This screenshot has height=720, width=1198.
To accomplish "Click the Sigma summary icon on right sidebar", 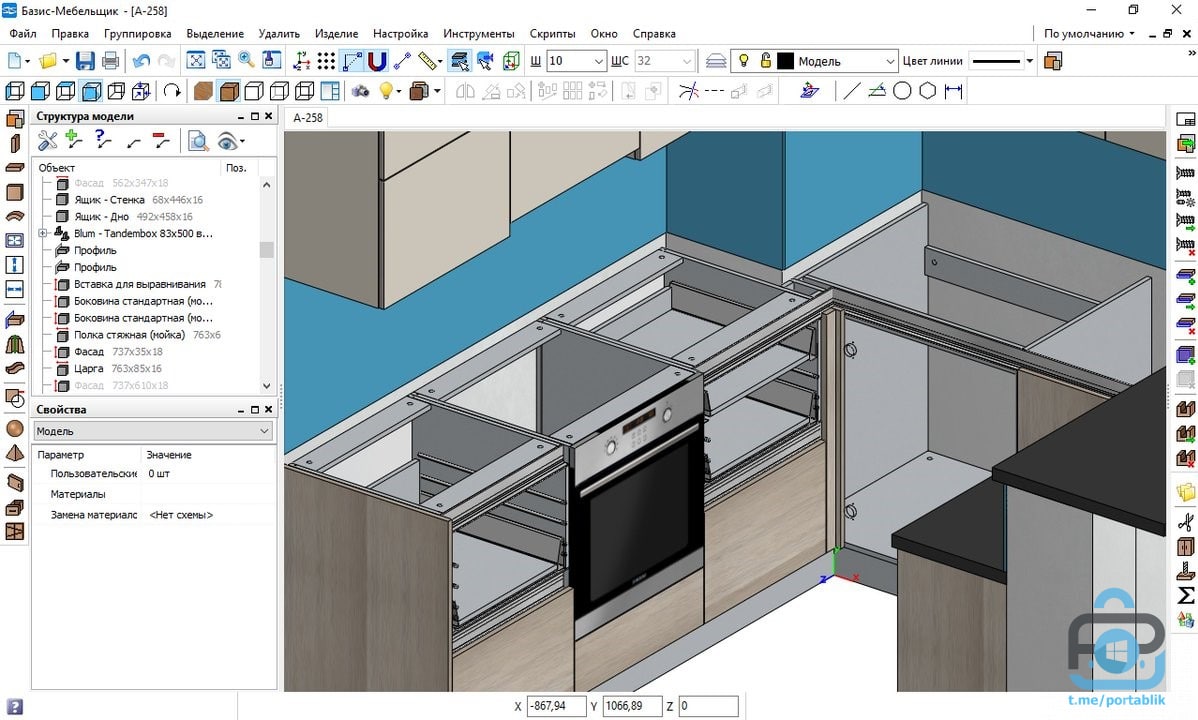I will 1186,596.
